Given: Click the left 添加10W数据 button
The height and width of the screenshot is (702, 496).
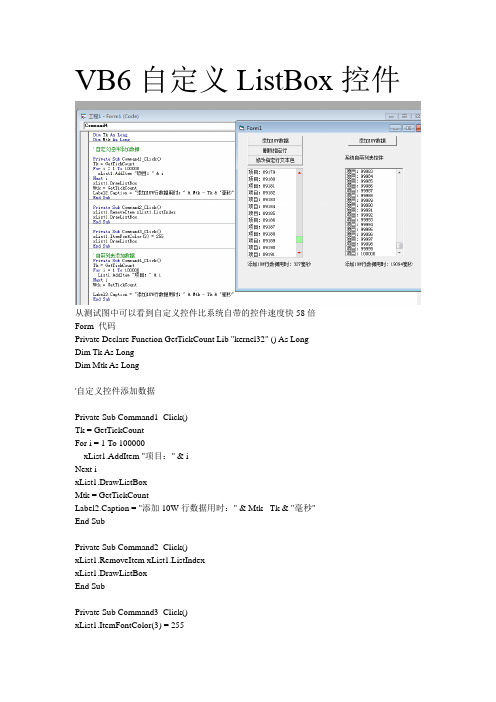Looking at the screenshot, I should pyautogui.click(x=275, y=141).
